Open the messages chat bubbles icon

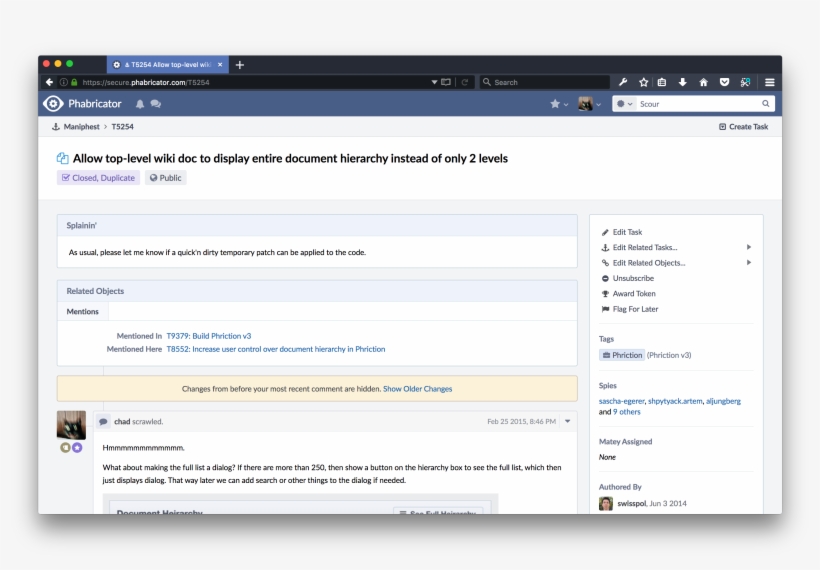click(x=156, y=104)
